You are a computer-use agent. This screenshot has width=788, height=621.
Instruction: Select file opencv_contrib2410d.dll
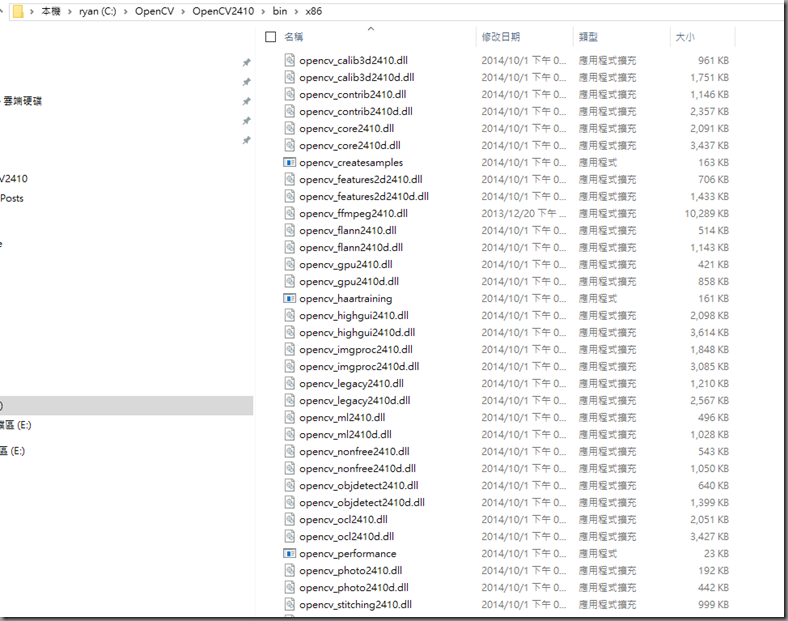356,112
